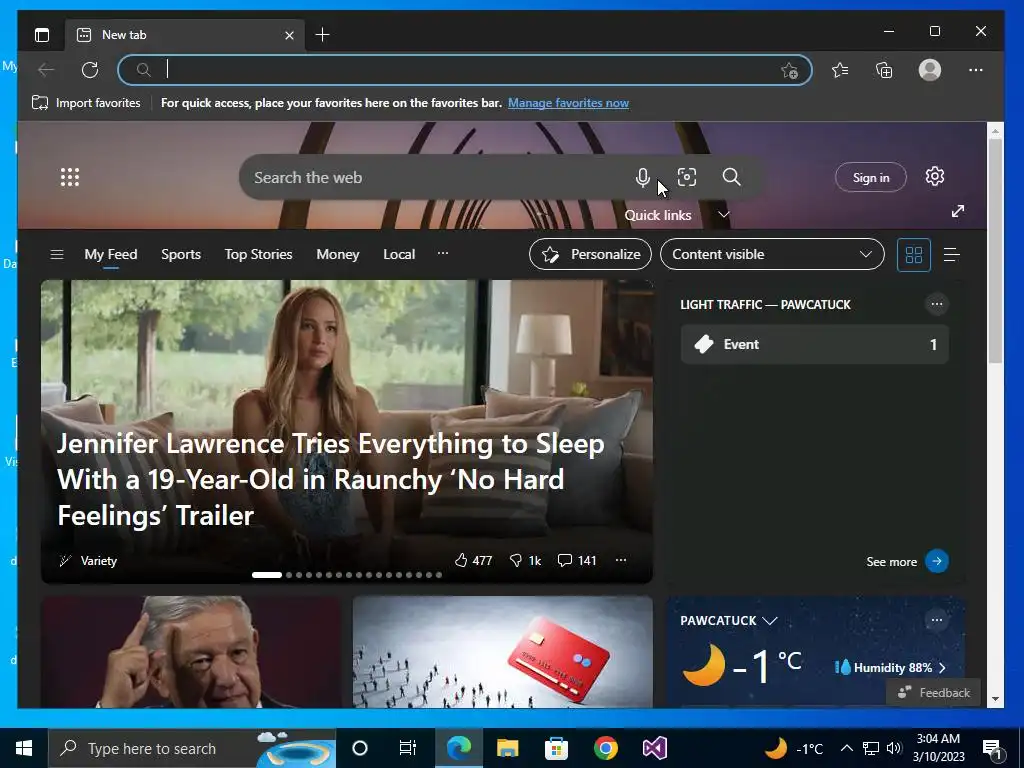Open Visual Studio from the taskbar
Image resolution: width=1024 pixels, height=768 pixels.
654,748
